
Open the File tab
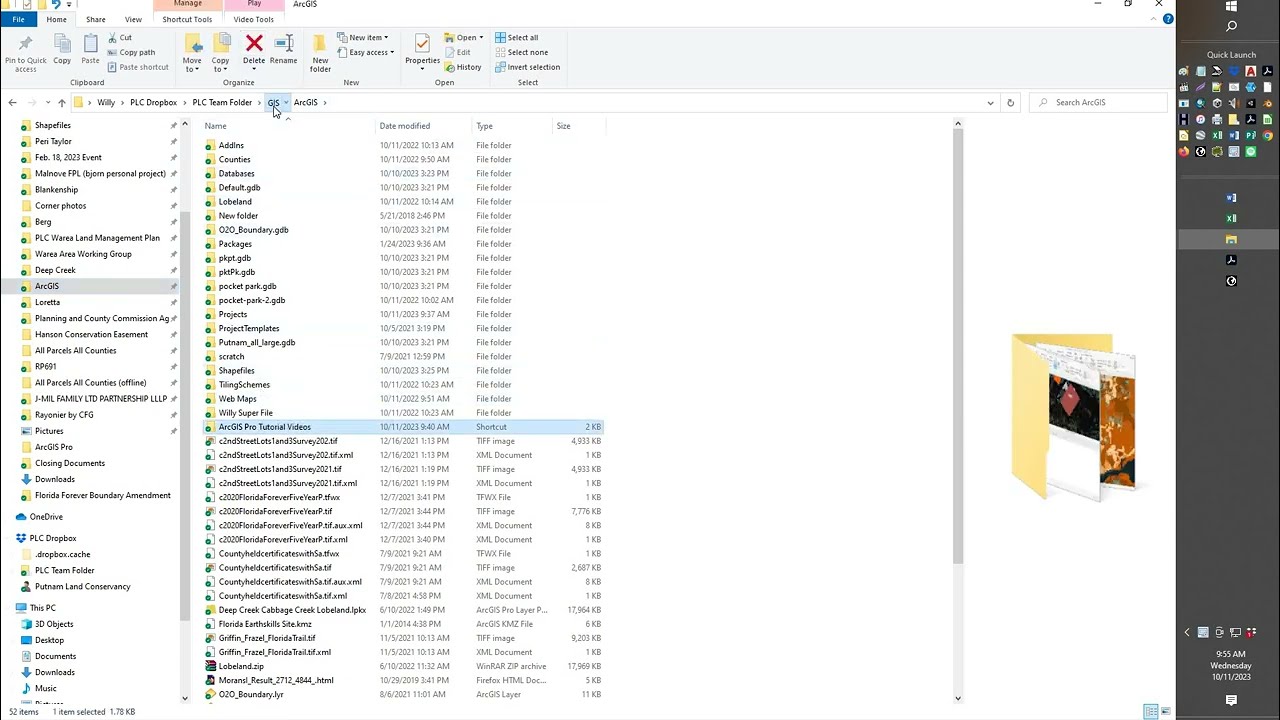[19, 19]
